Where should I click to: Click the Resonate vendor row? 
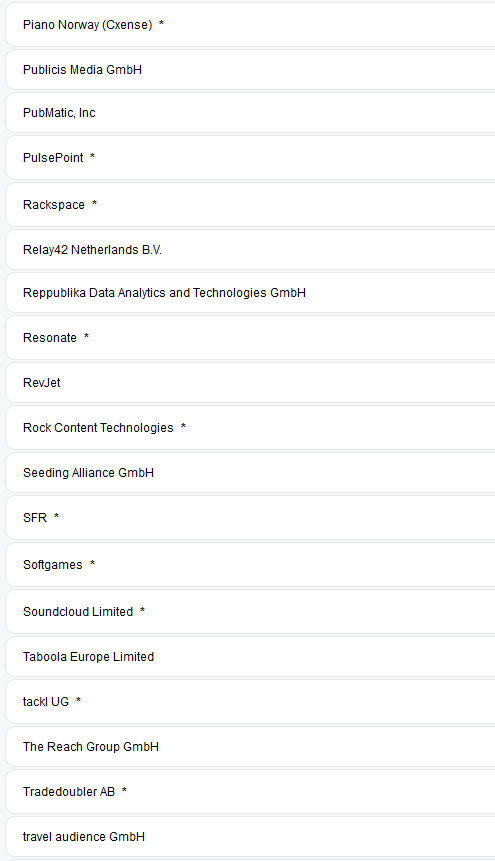pos(251,338)
